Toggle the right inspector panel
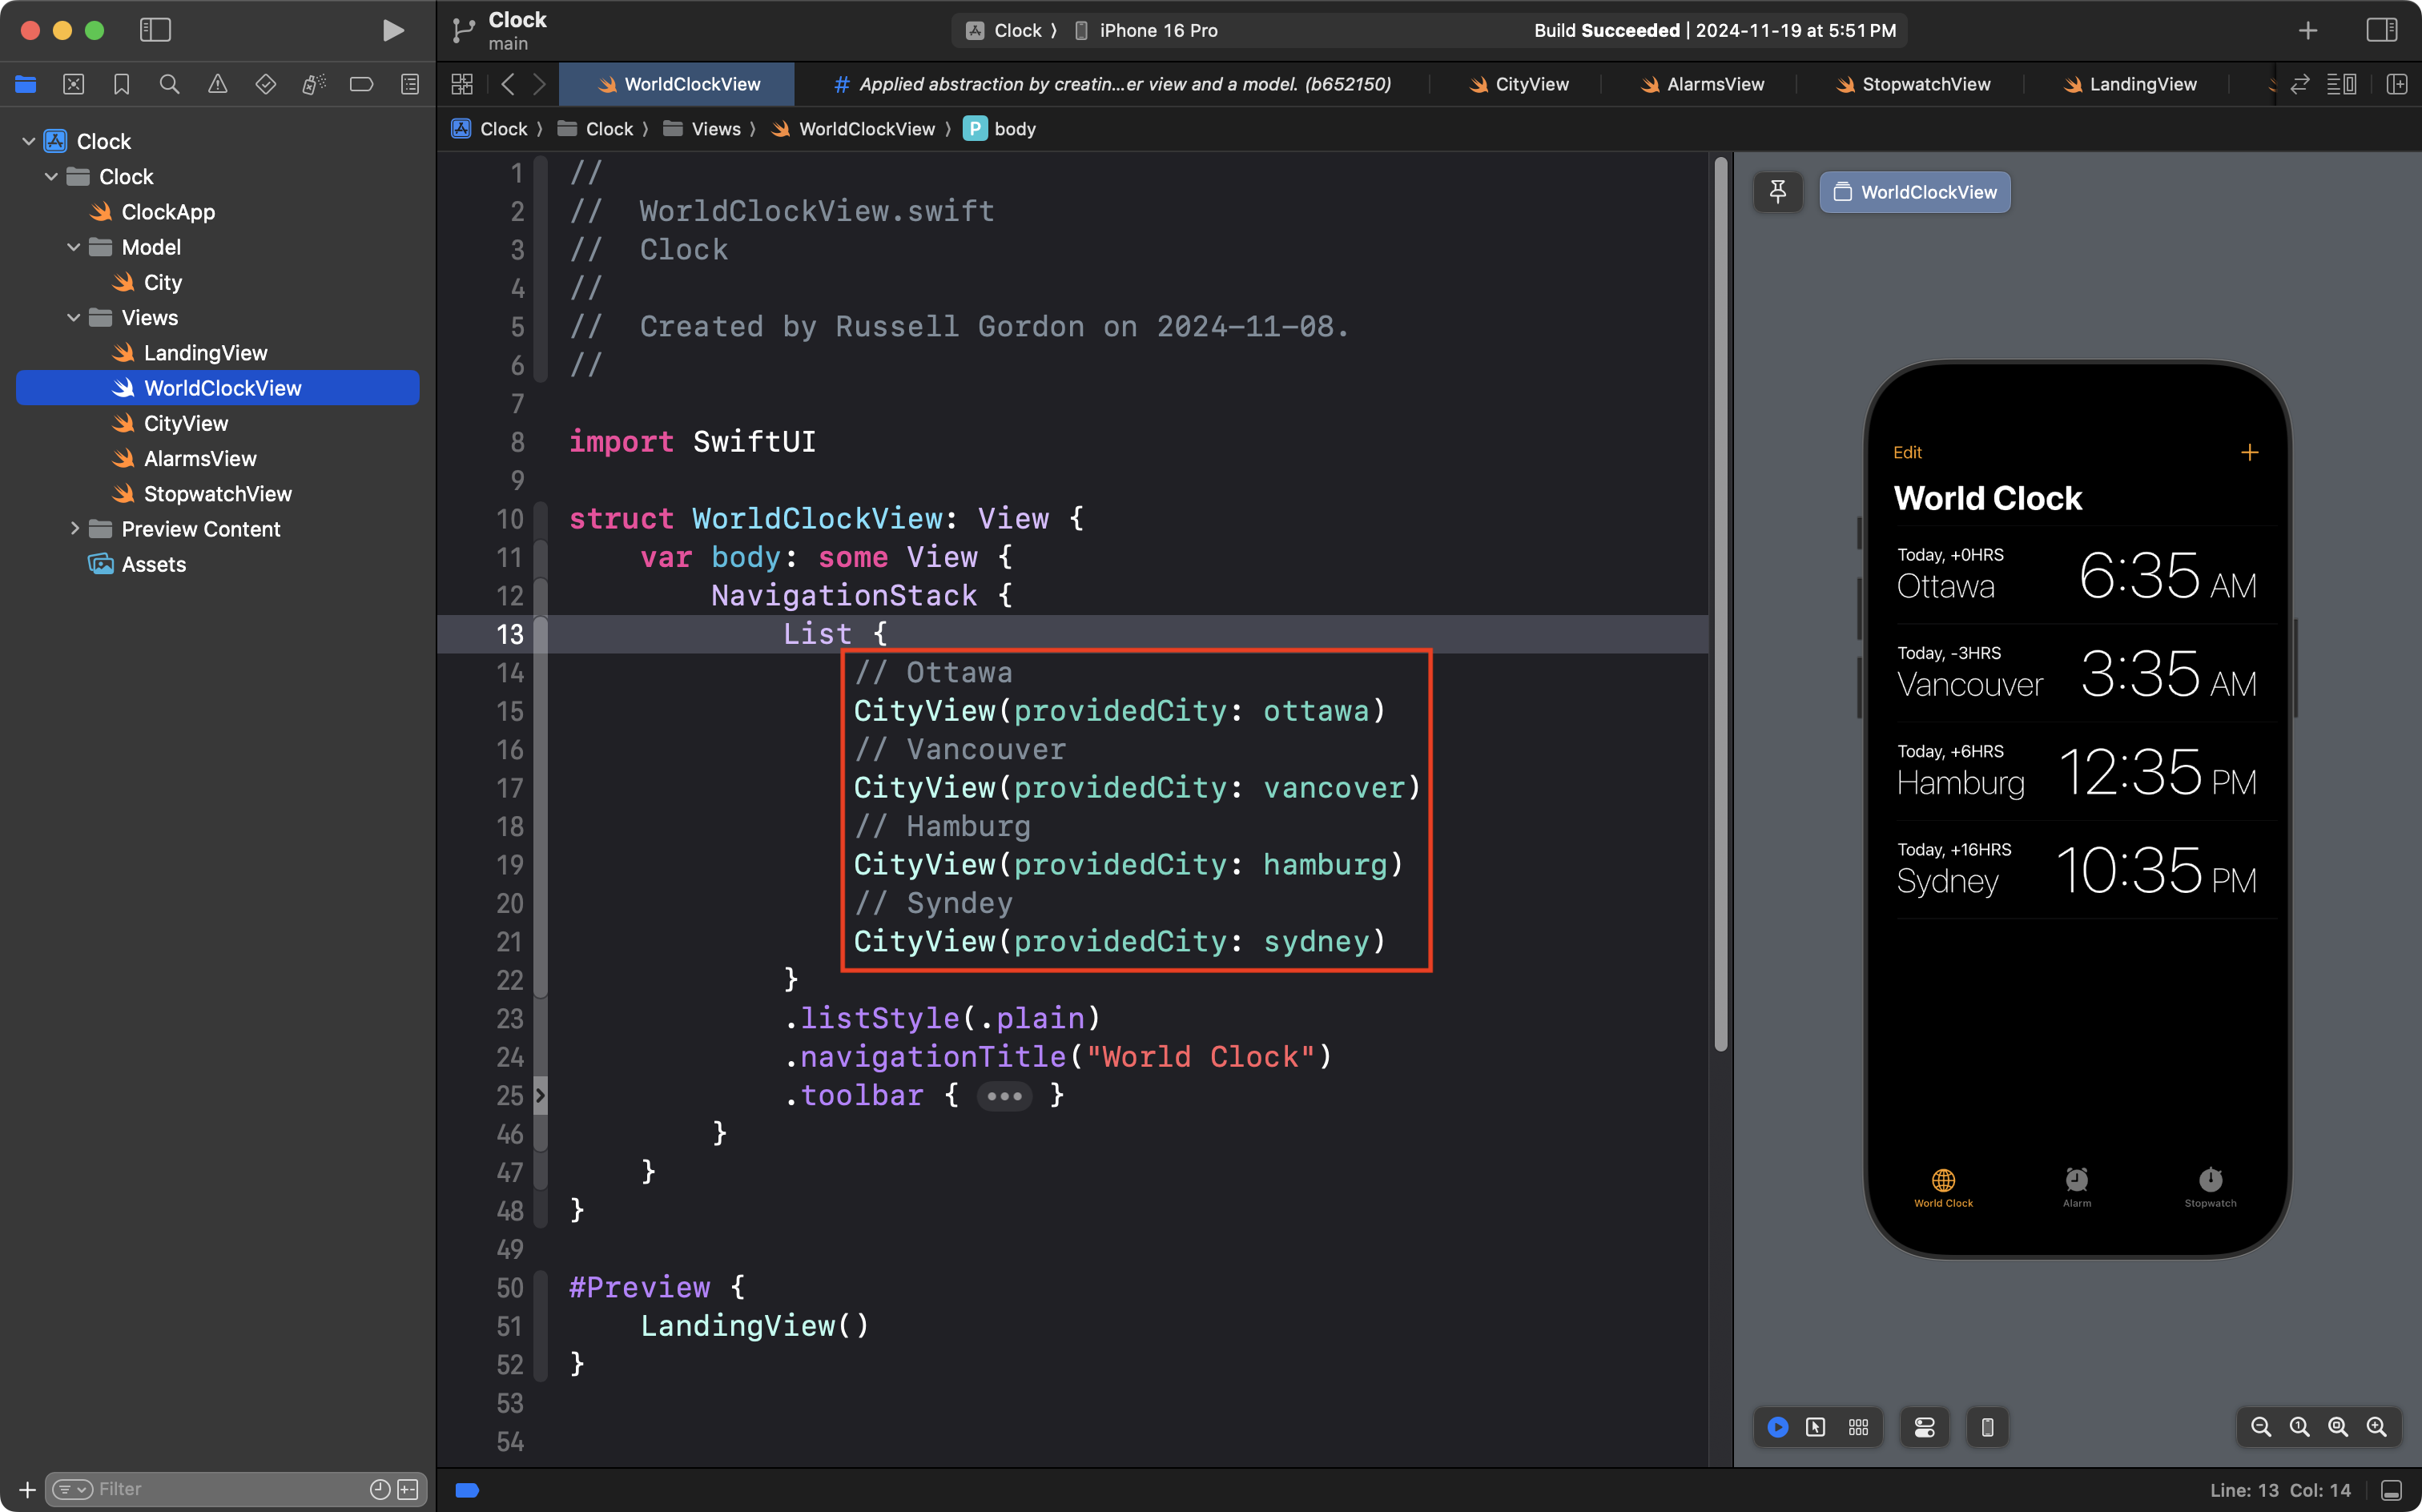2422x1512 pixels. 2381,30
